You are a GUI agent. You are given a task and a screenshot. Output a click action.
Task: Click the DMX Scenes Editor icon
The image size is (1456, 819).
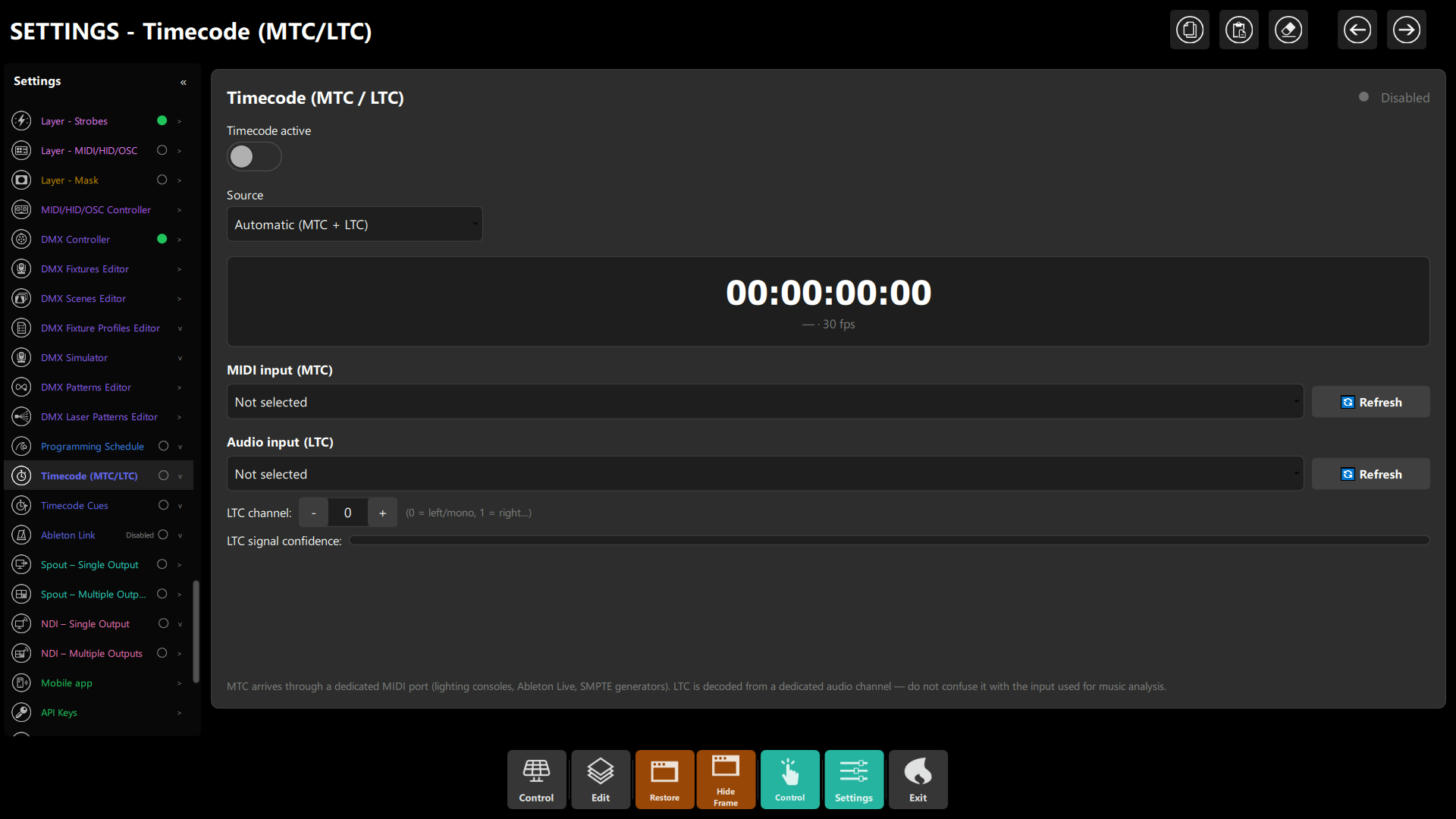click(21, 299)
